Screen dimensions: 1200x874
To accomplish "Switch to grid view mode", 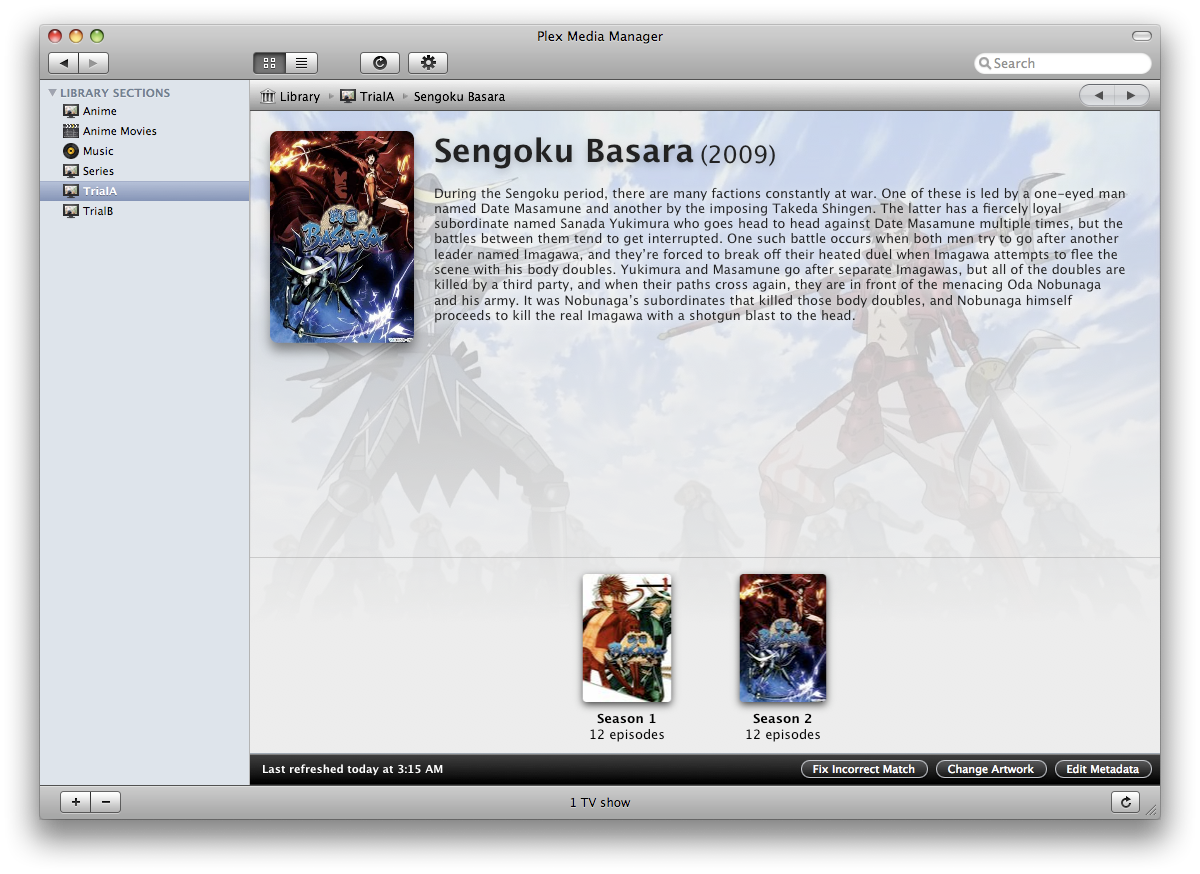I will click(269, 63).
